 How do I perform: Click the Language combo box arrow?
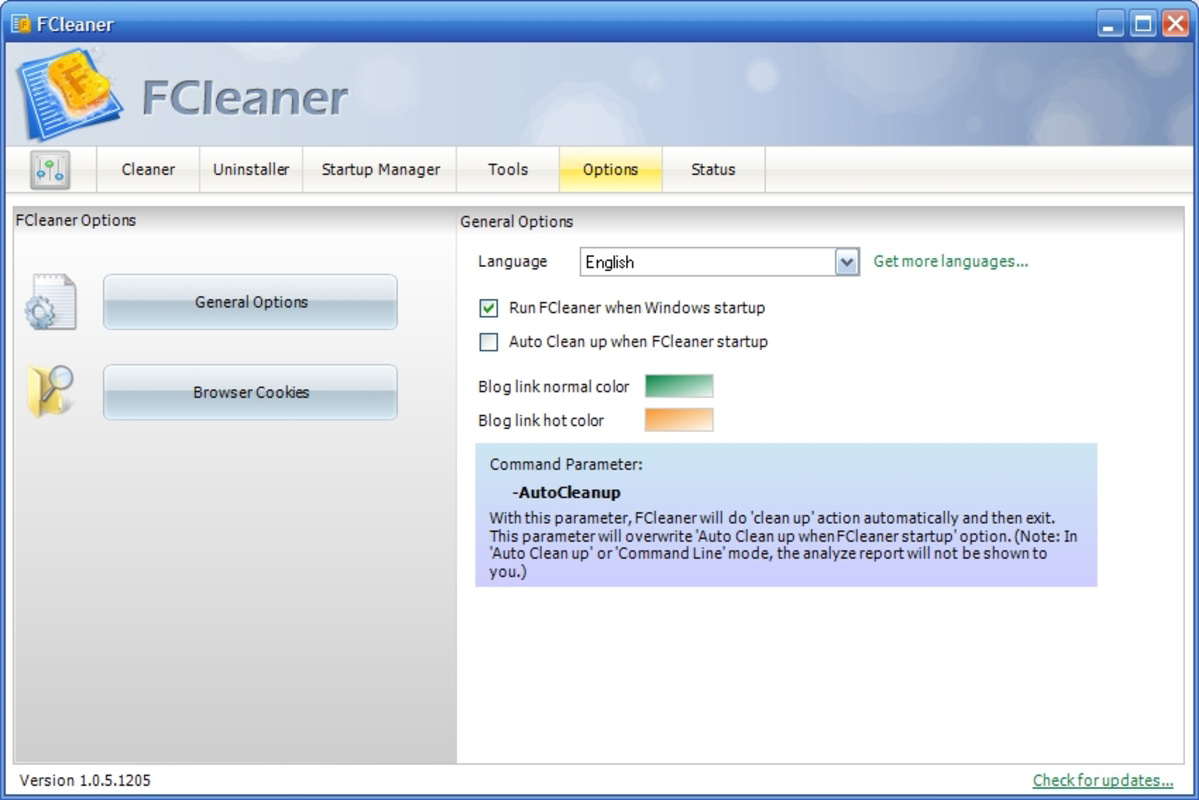tap(847, 261)
